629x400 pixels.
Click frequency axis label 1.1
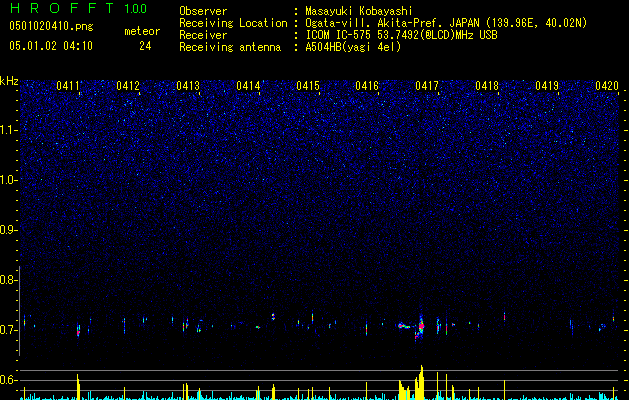[9, 130]
